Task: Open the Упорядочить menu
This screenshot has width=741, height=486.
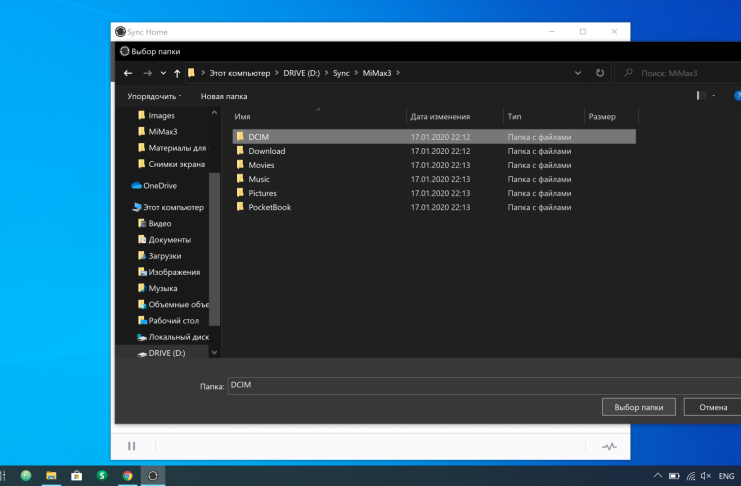Action: tap(154, 96)
